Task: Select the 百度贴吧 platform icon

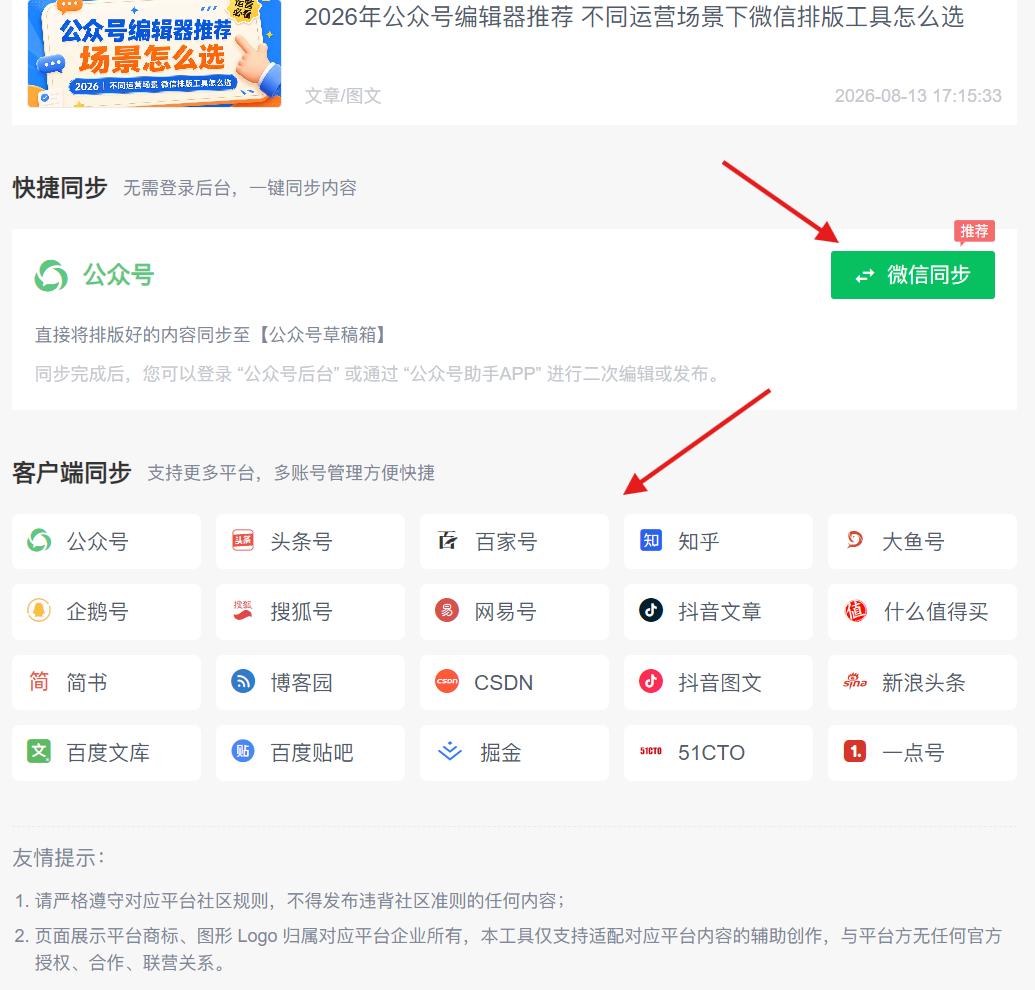Action: point(243,751)
